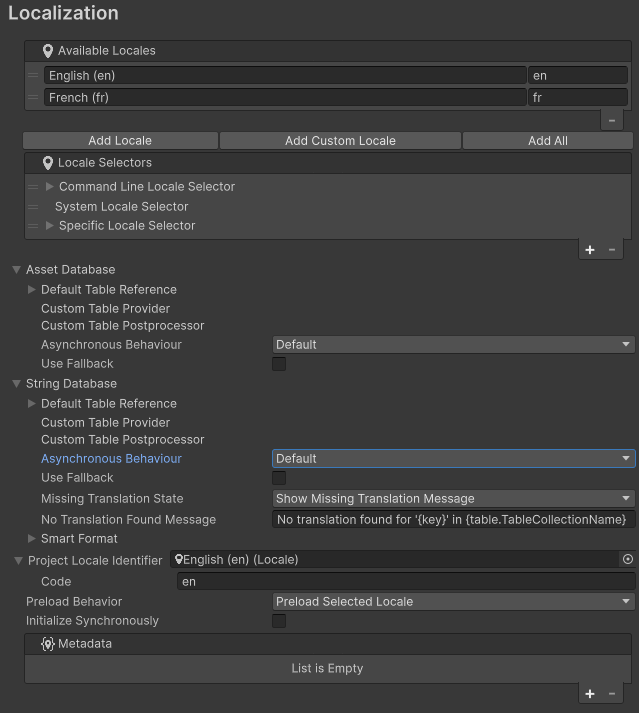Click the Add Locale button
639x713 pixels.
tap(120, 141)
